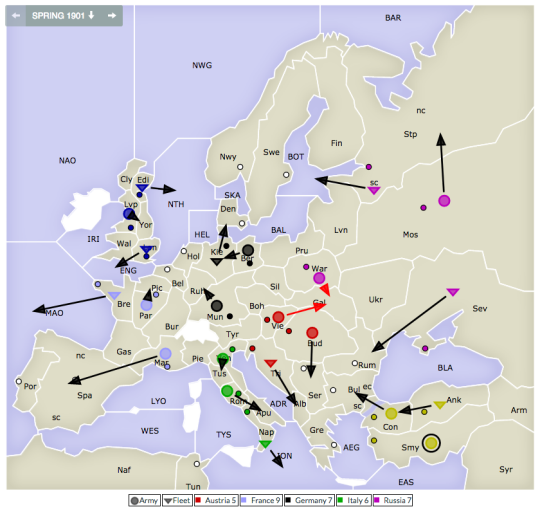The width and height of the screenshot is (540, 516).
Task: Click the Spa territory label
Action: pos(85,395)
